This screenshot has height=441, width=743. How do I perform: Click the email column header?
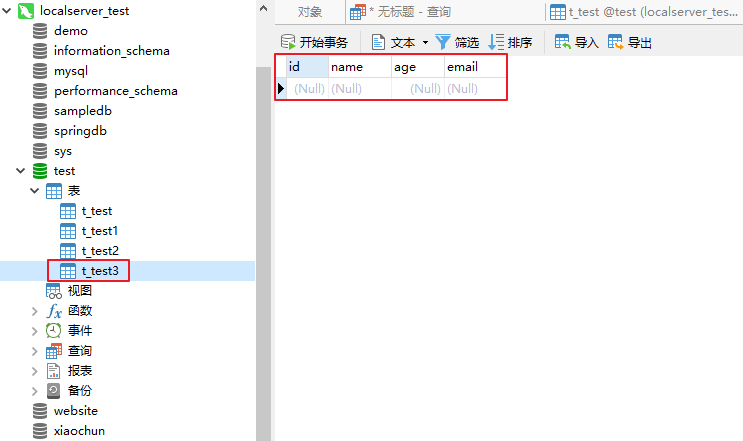(475, 67)
